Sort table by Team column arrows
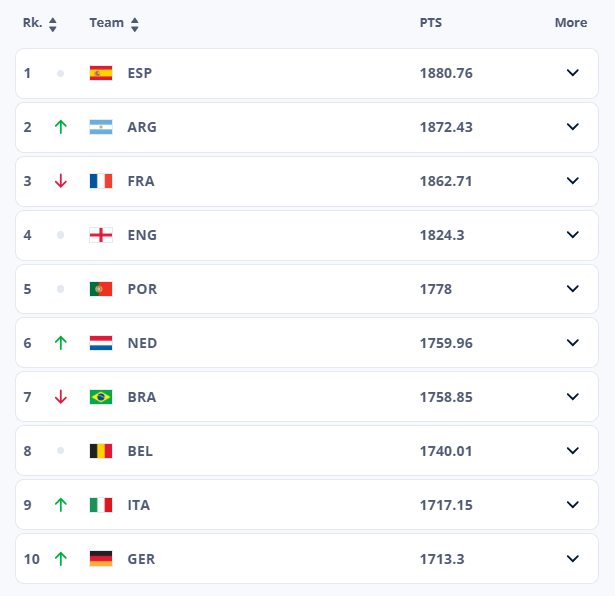The image size is (615, 596). (x=135, y=23)
